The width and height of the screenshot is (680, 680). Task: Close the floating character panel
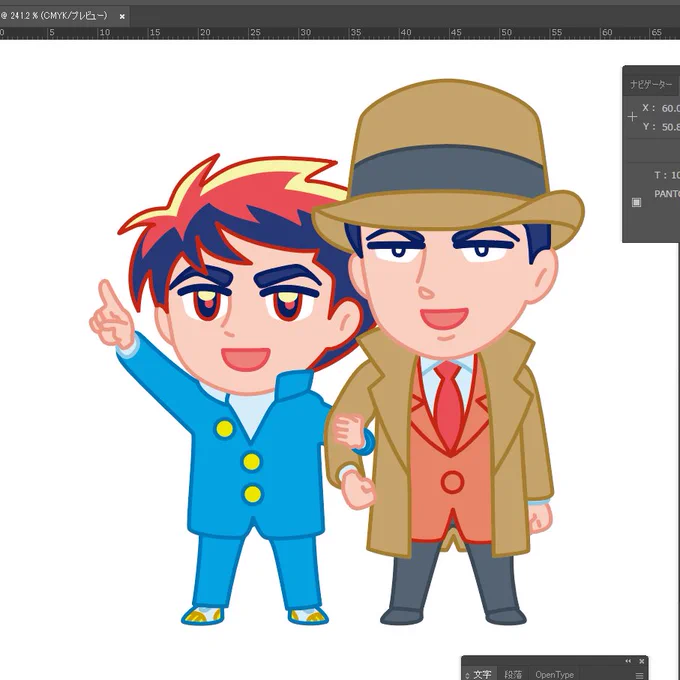tap(642, 661)
